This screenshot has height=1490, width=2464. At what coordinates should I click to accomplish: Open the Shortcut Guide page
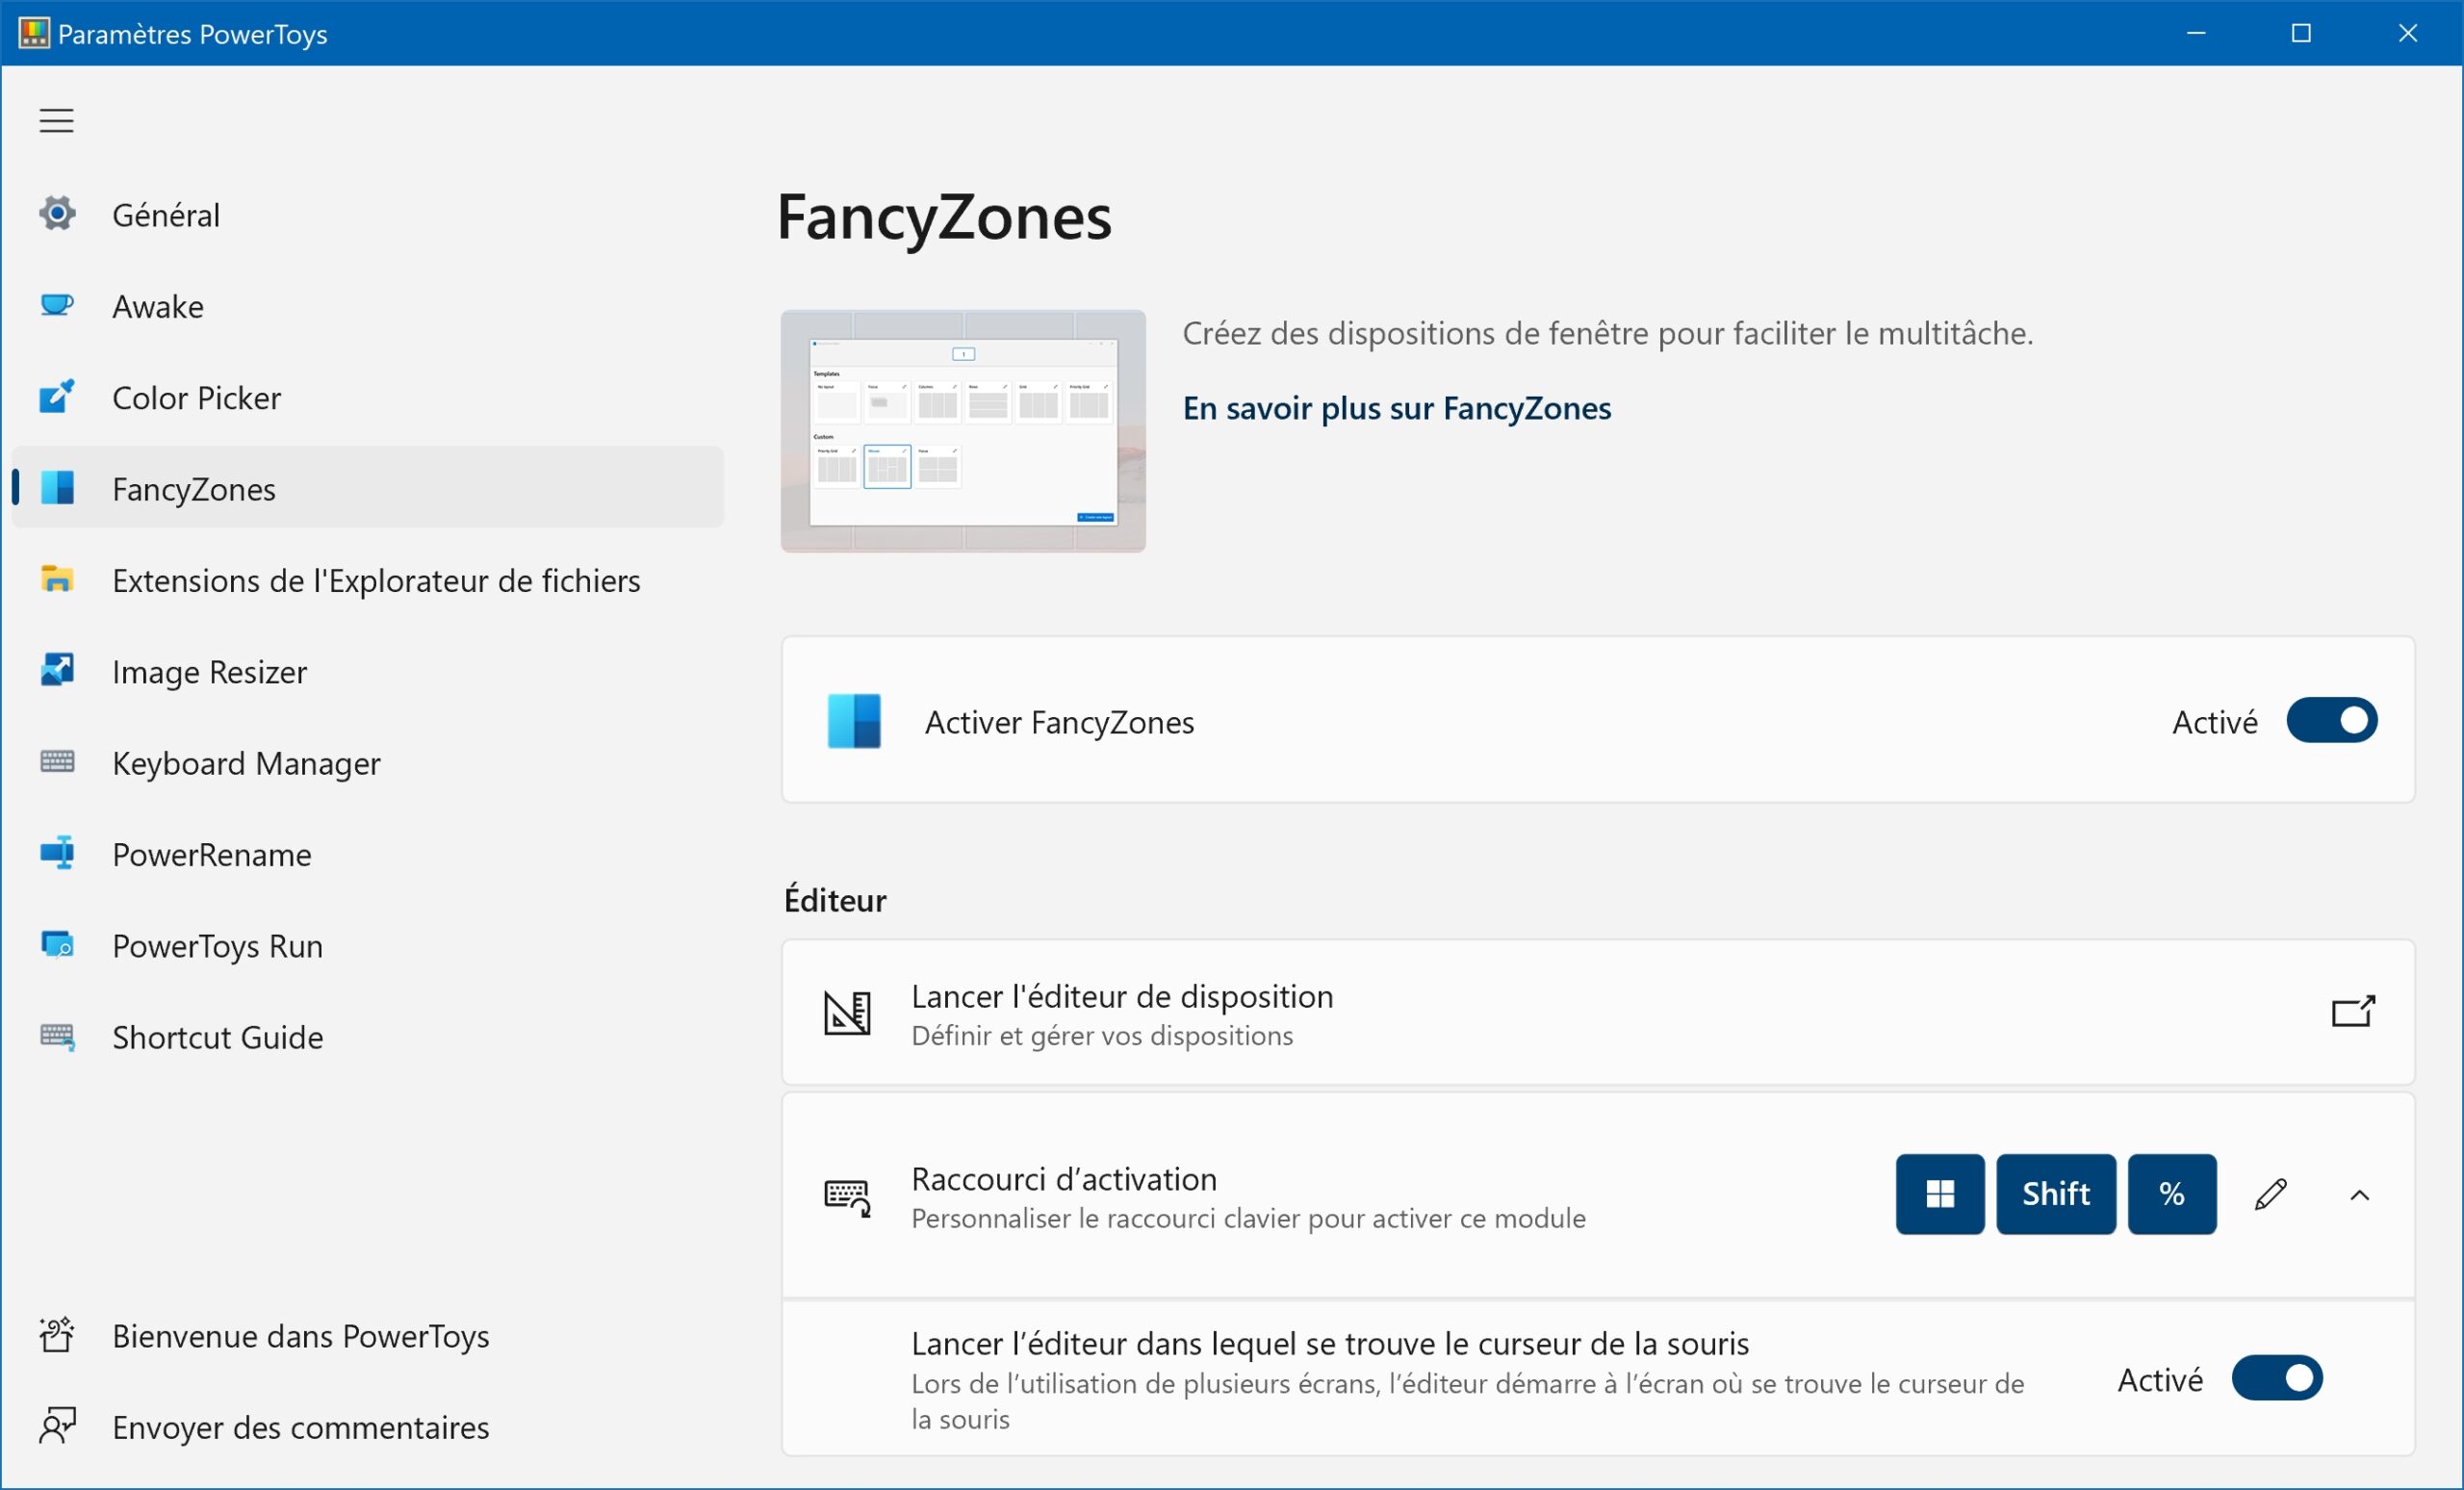(367, 1037)
